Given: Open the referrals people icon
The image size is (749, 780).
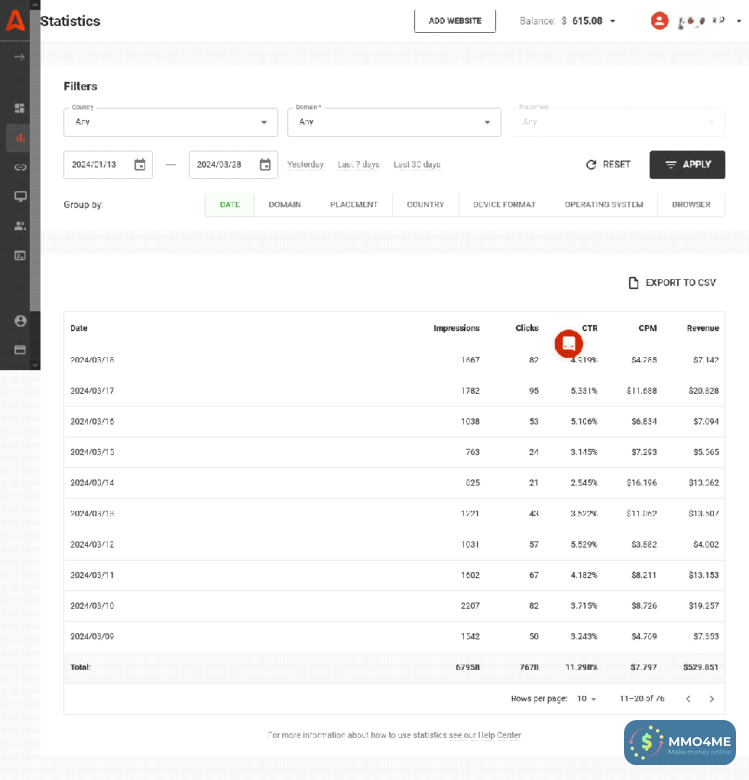Looking at the screenshot, I should (20, 226).
